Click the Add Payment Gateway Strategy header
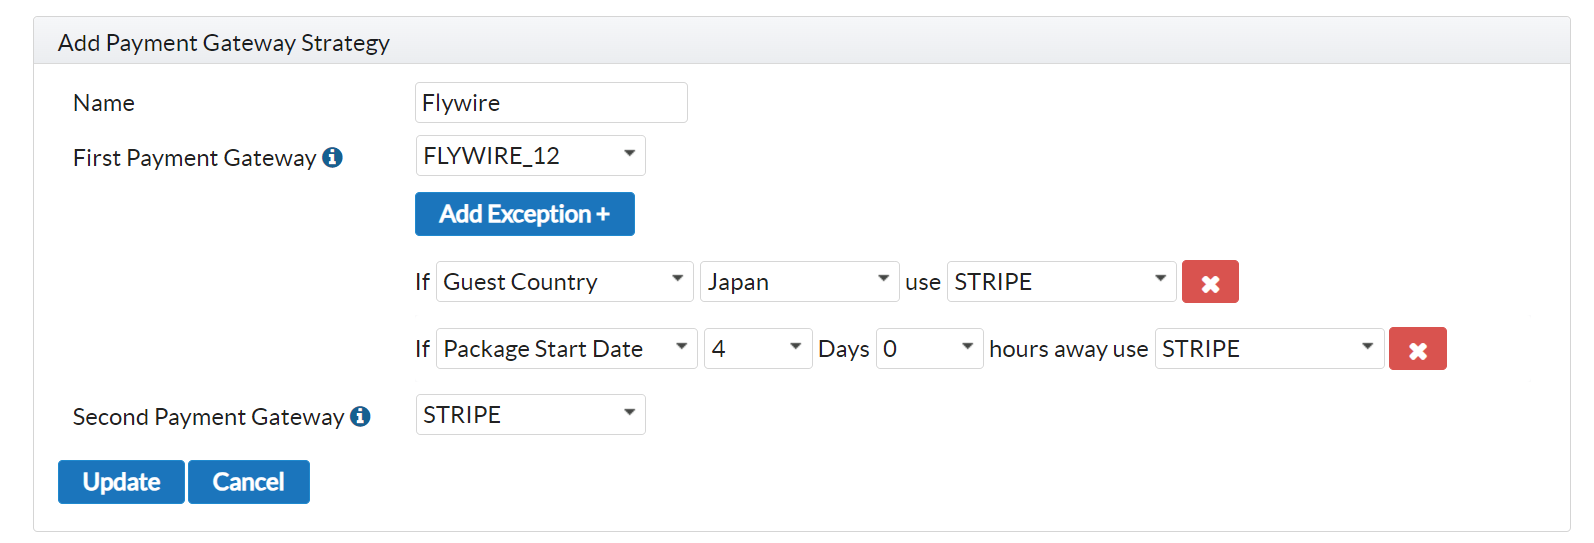 (x=224, y=43)
